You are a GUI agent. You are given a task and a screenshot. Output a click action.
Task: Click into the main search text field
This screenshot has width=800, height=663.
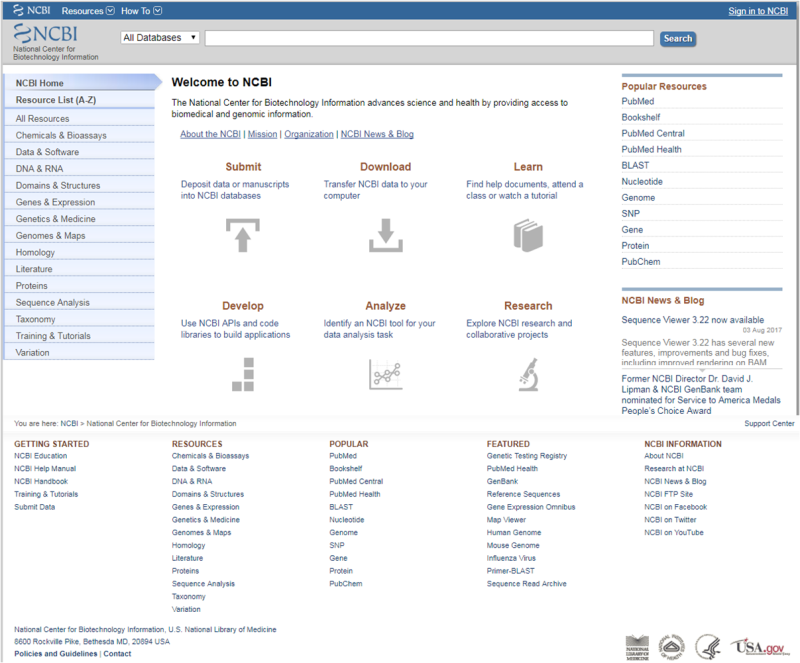[429, 38]
